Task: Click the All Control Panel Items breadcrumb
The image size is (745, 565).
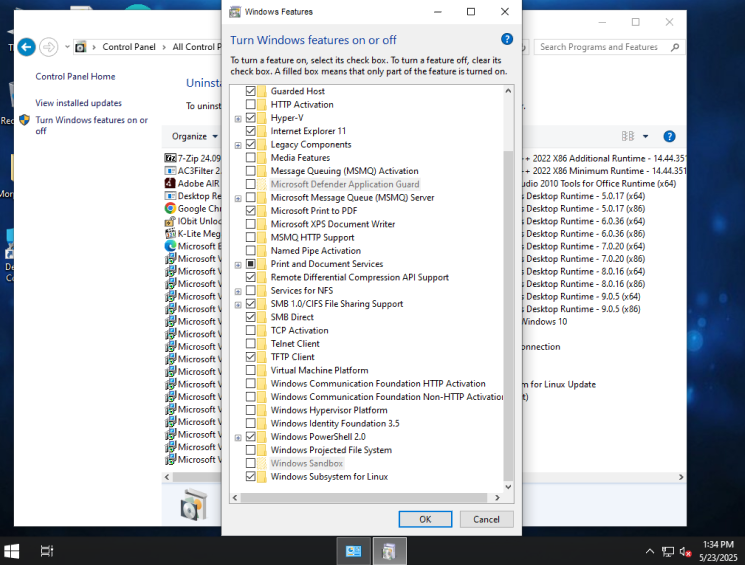Action: pos(197,47)
